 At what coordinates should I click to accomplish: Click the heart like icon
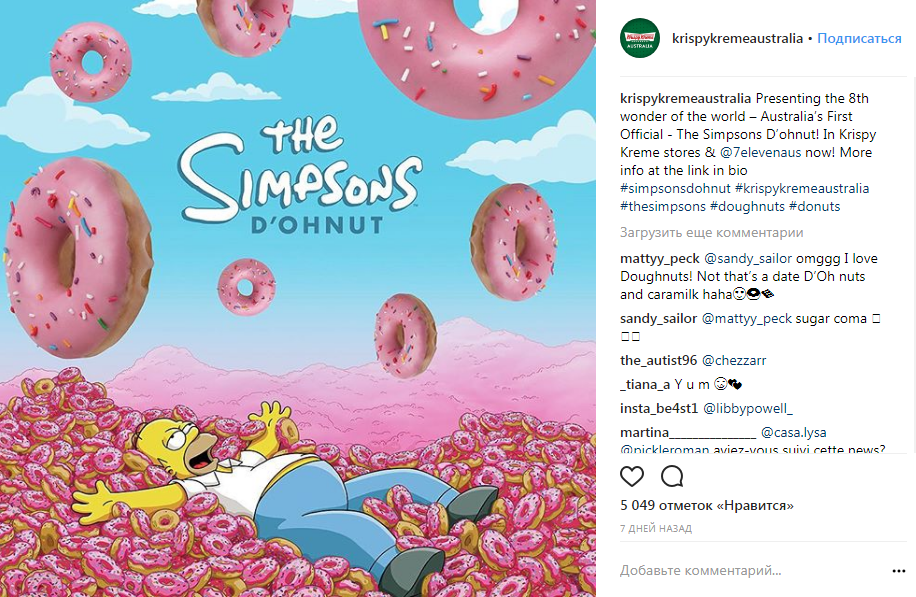coord(633,475)
